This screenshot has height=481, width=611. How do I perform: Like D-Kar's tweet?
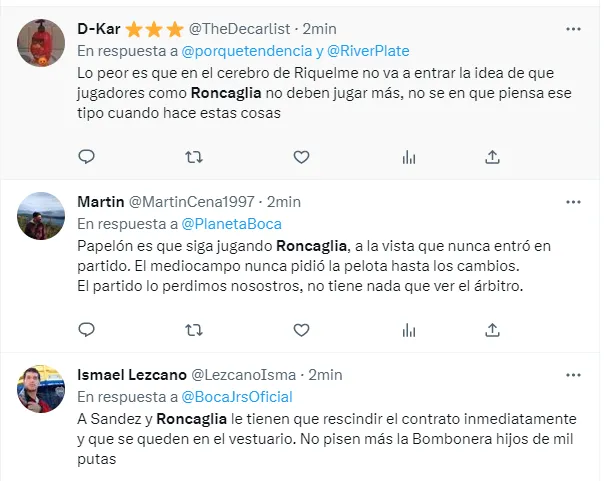301,156
